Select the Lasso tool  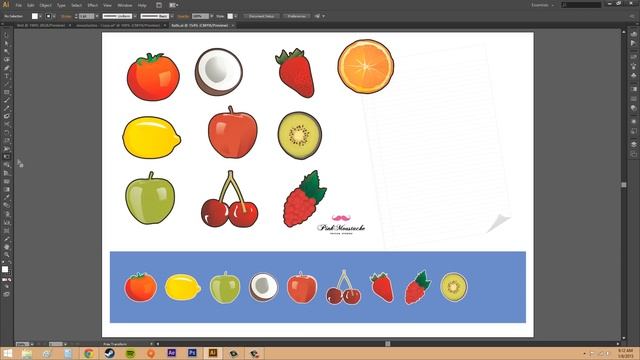pos(6,60)
